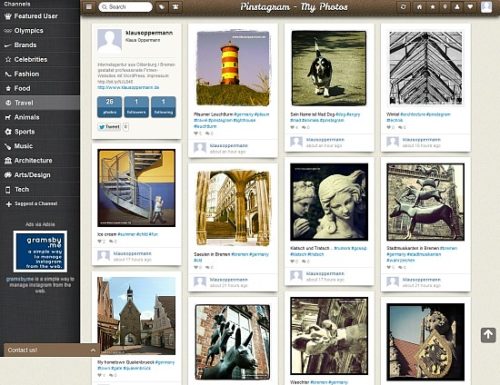
Task: Open comments on the Mad Dog photo
Action: [x=304, y=127]
